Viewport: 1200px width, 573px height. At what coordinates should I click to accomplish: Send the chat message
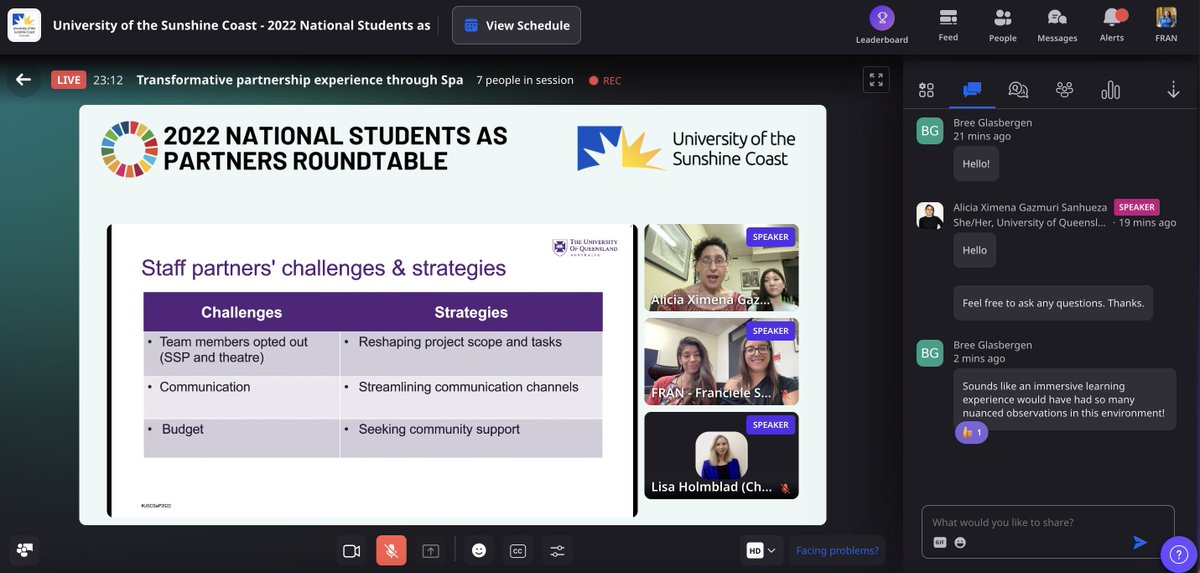pos(1140,542)
